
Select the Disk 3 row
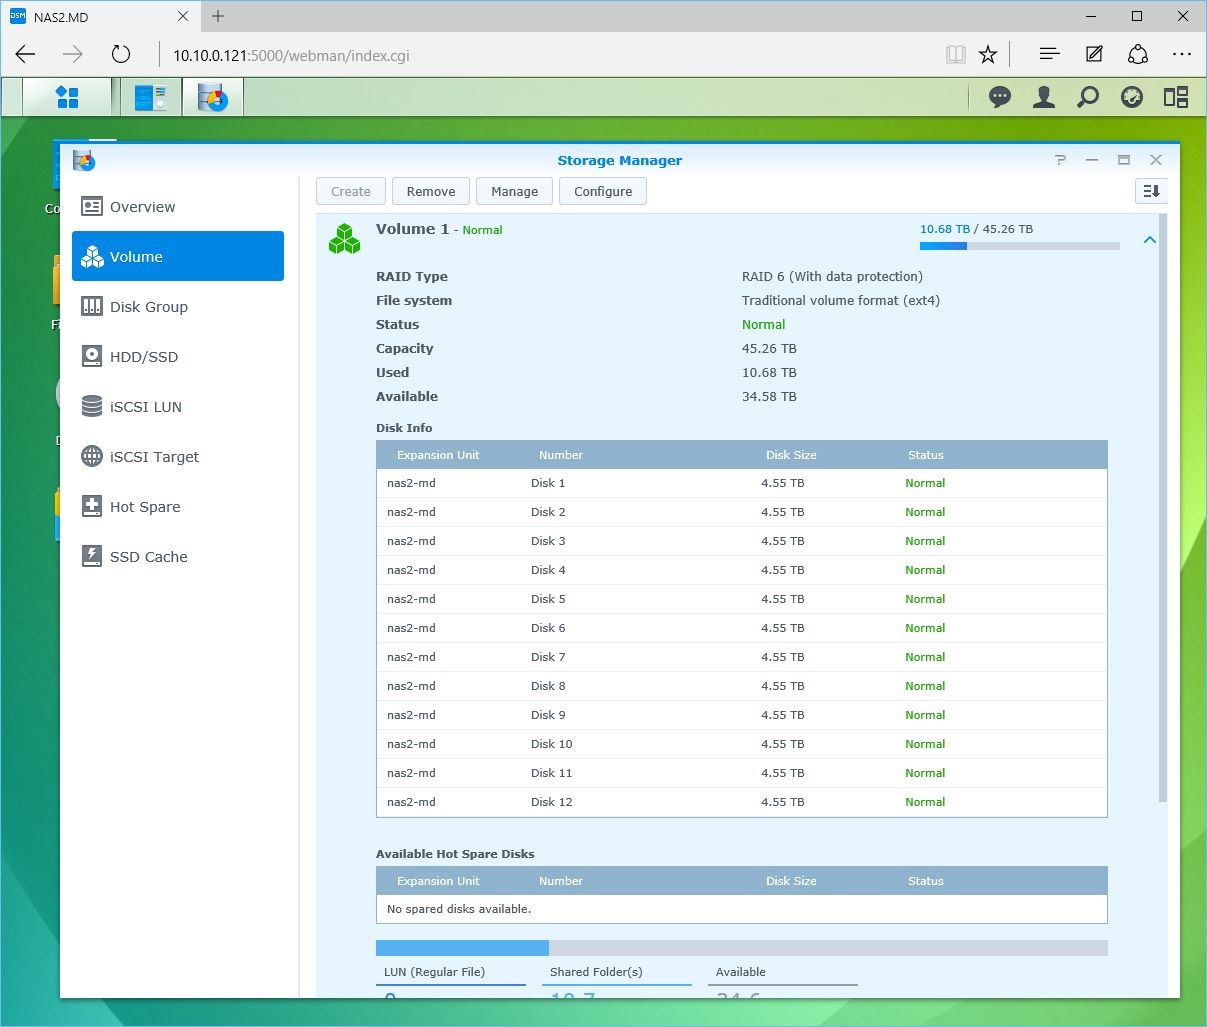click(742, 541)
